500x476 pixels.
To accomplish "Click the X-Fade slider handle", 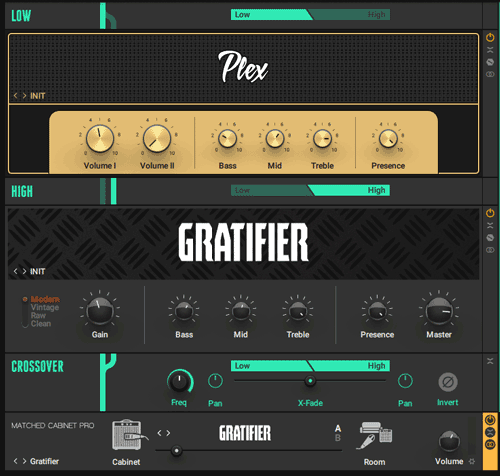I will 310,381.
